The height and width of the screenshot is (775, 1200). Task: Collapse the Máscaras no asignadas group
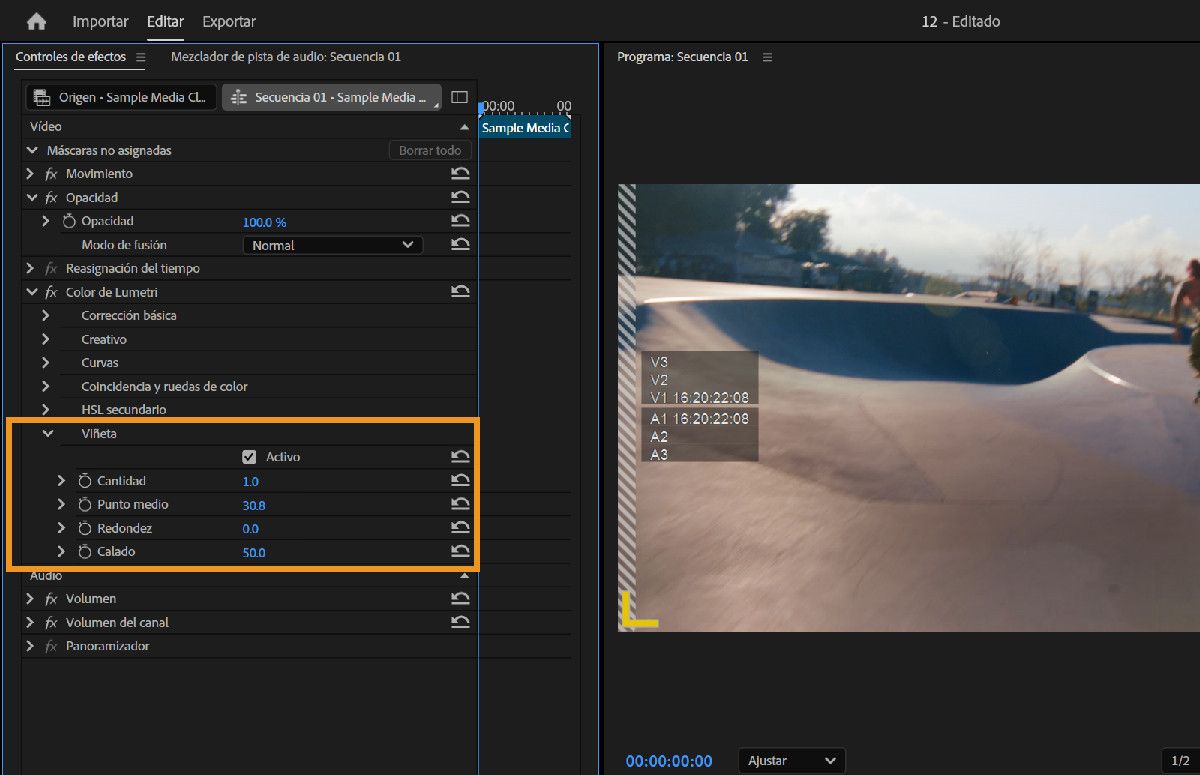(x=32, y=150)
